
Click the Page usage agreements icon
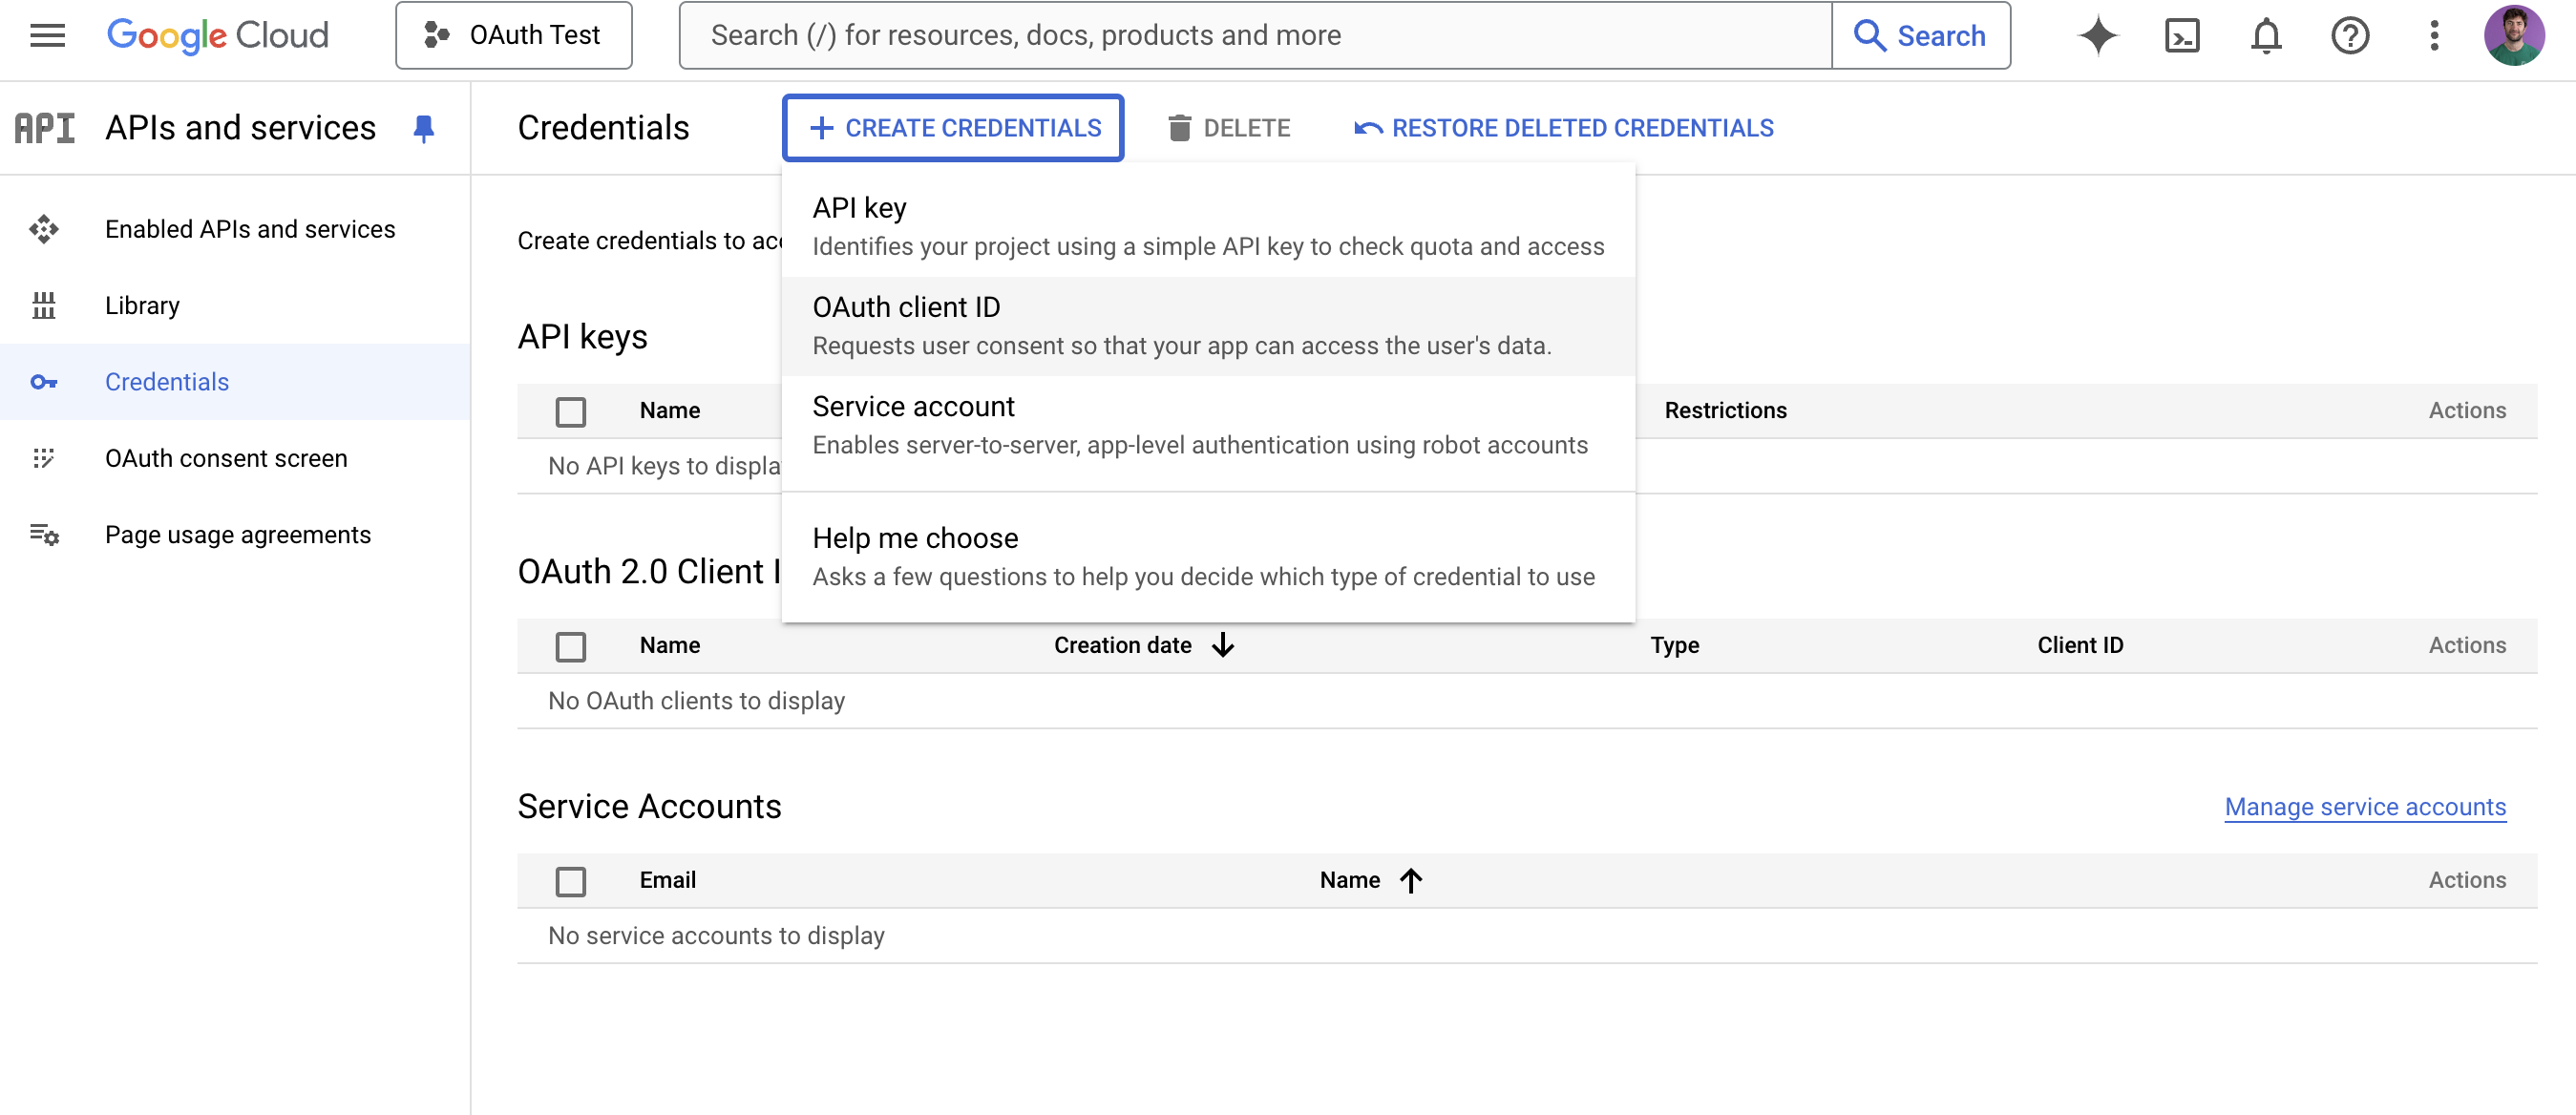pos(44,535)
